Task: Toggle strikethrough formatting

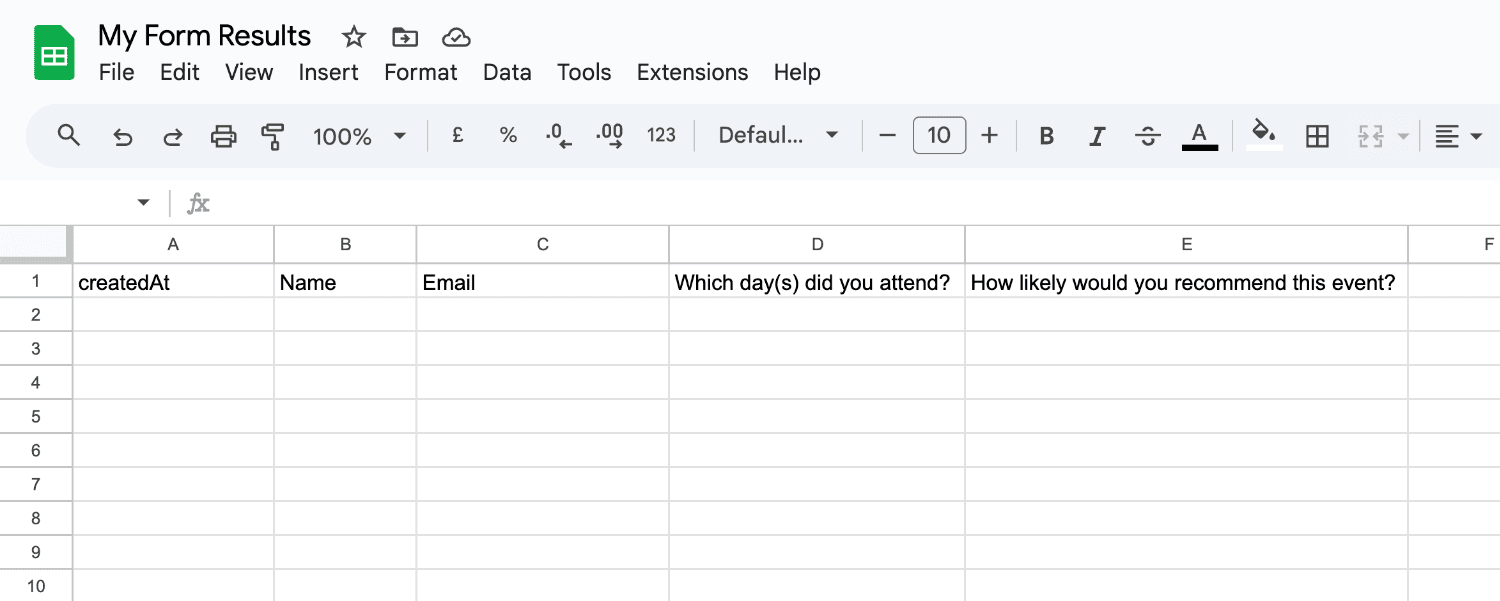Action: (1148, 136)
